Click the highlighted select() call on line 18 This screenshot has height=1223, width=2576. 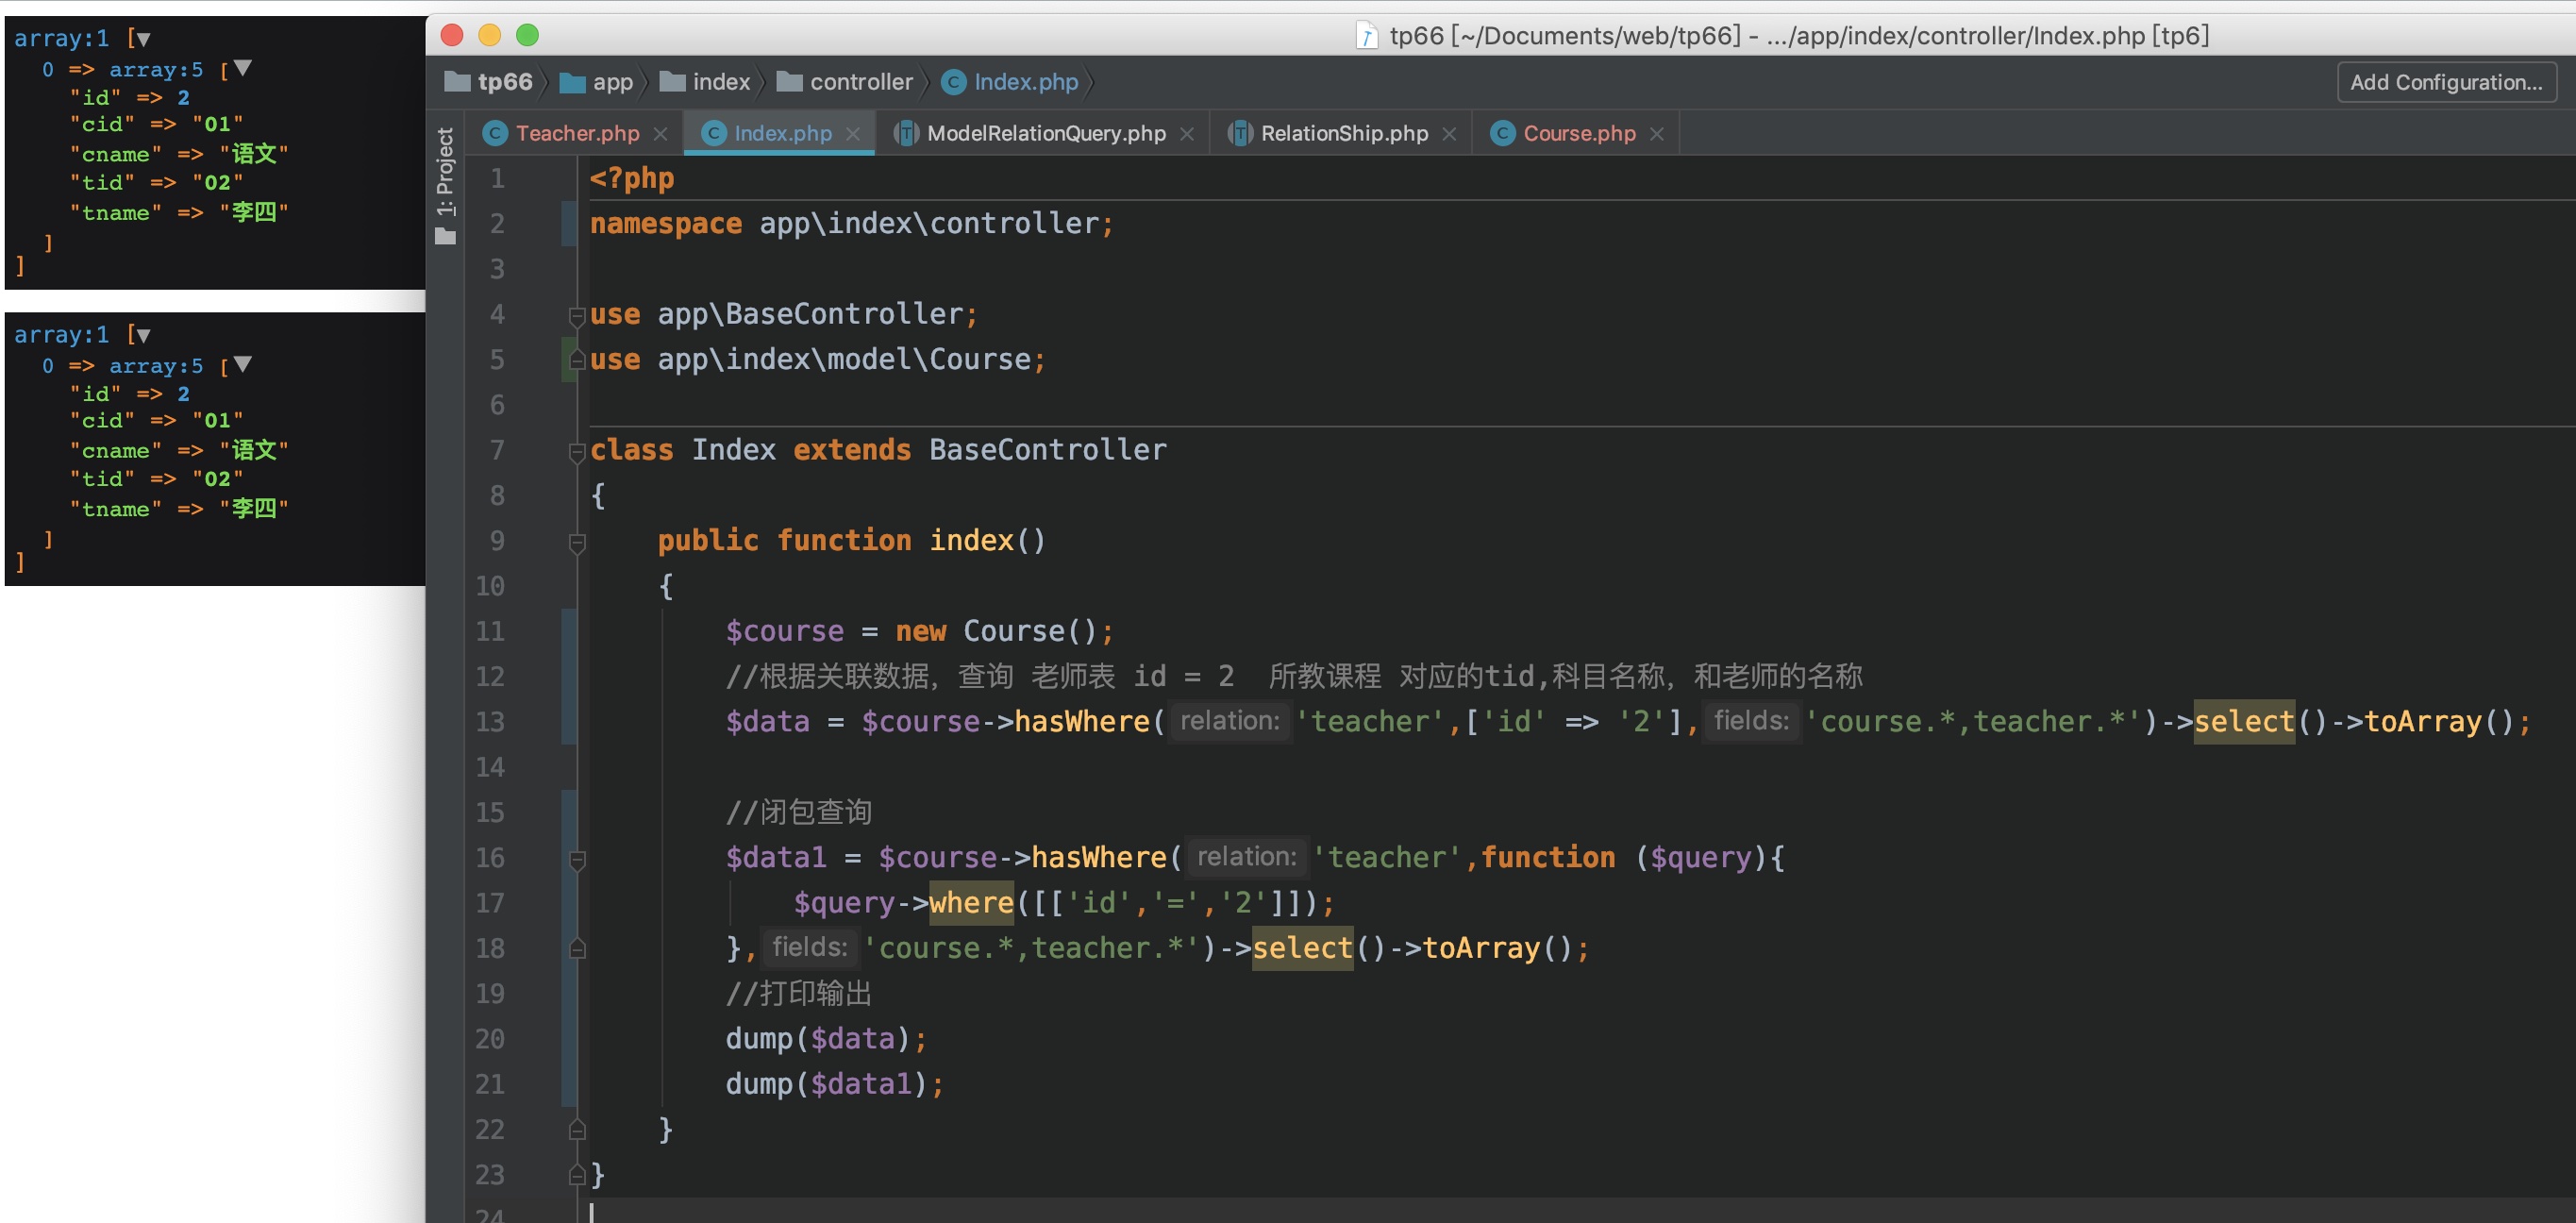click(x=1302, y=948)
